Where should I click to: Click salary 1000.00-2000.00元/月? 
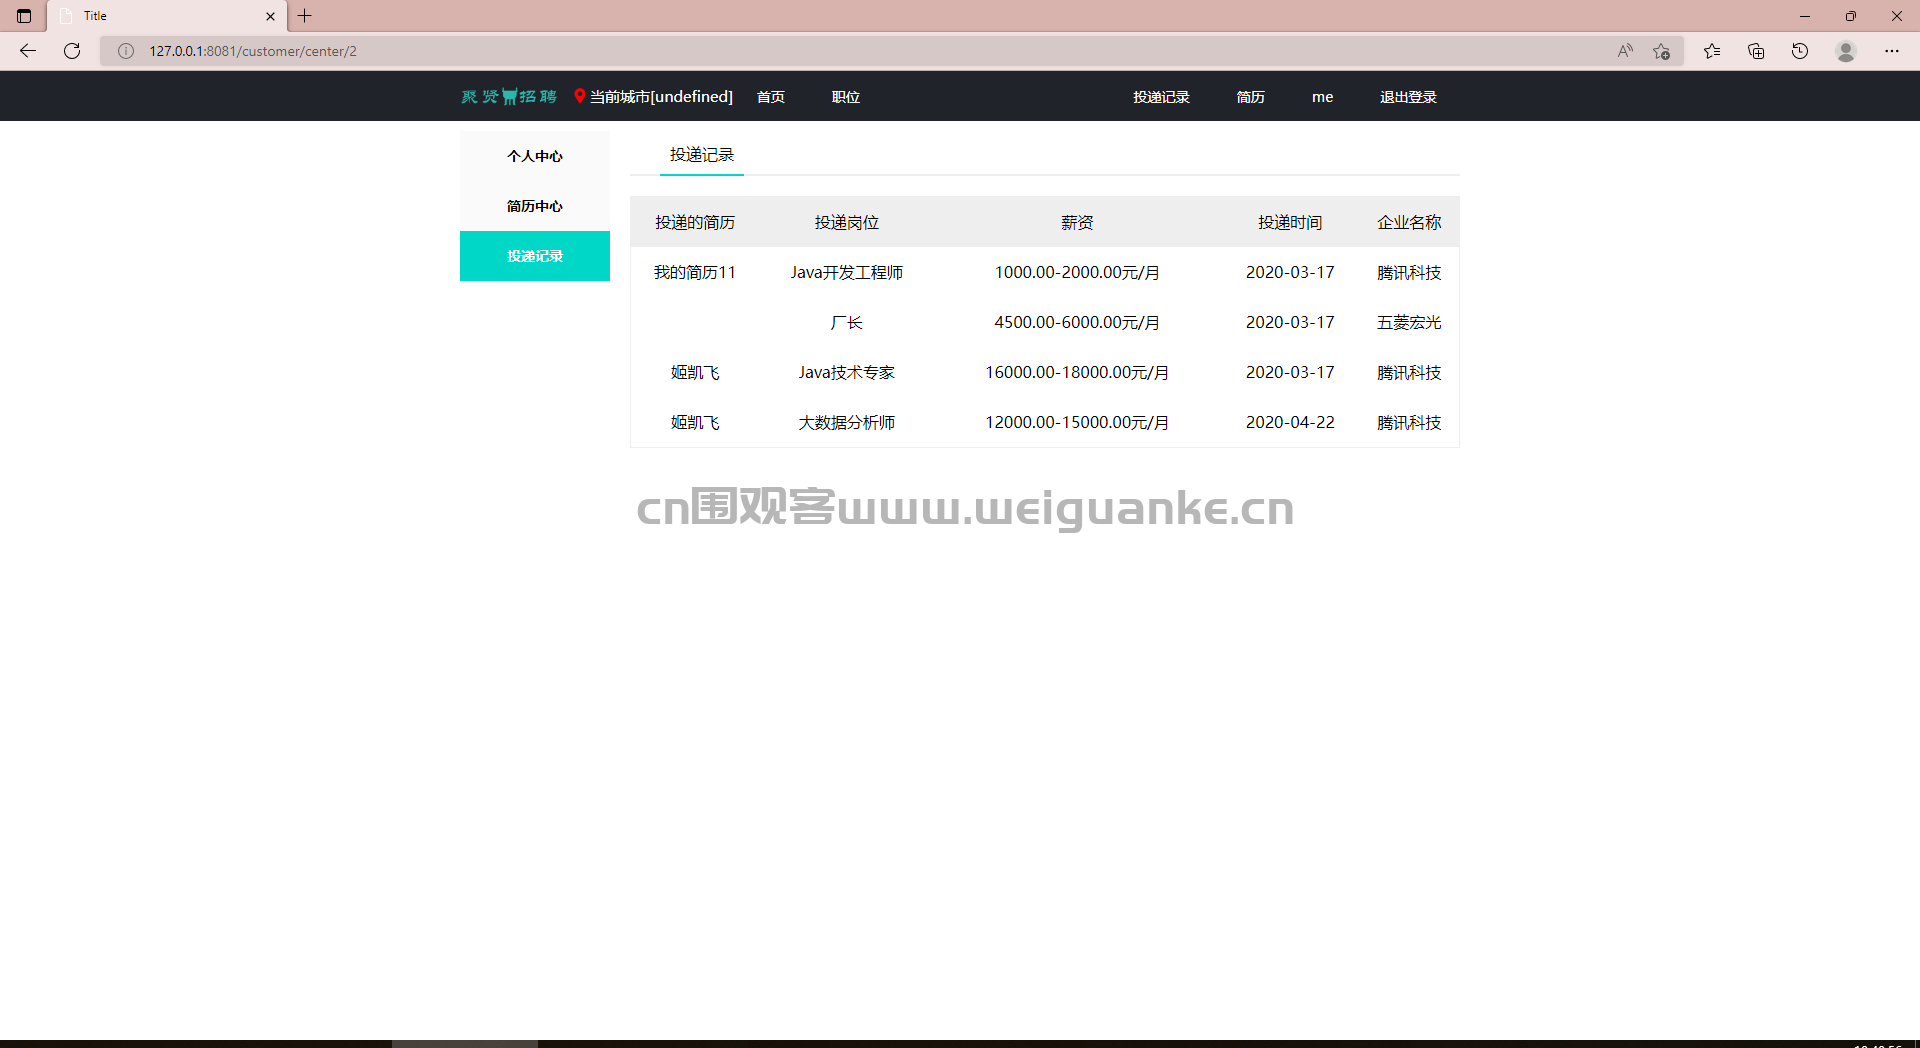point(1077,272)
